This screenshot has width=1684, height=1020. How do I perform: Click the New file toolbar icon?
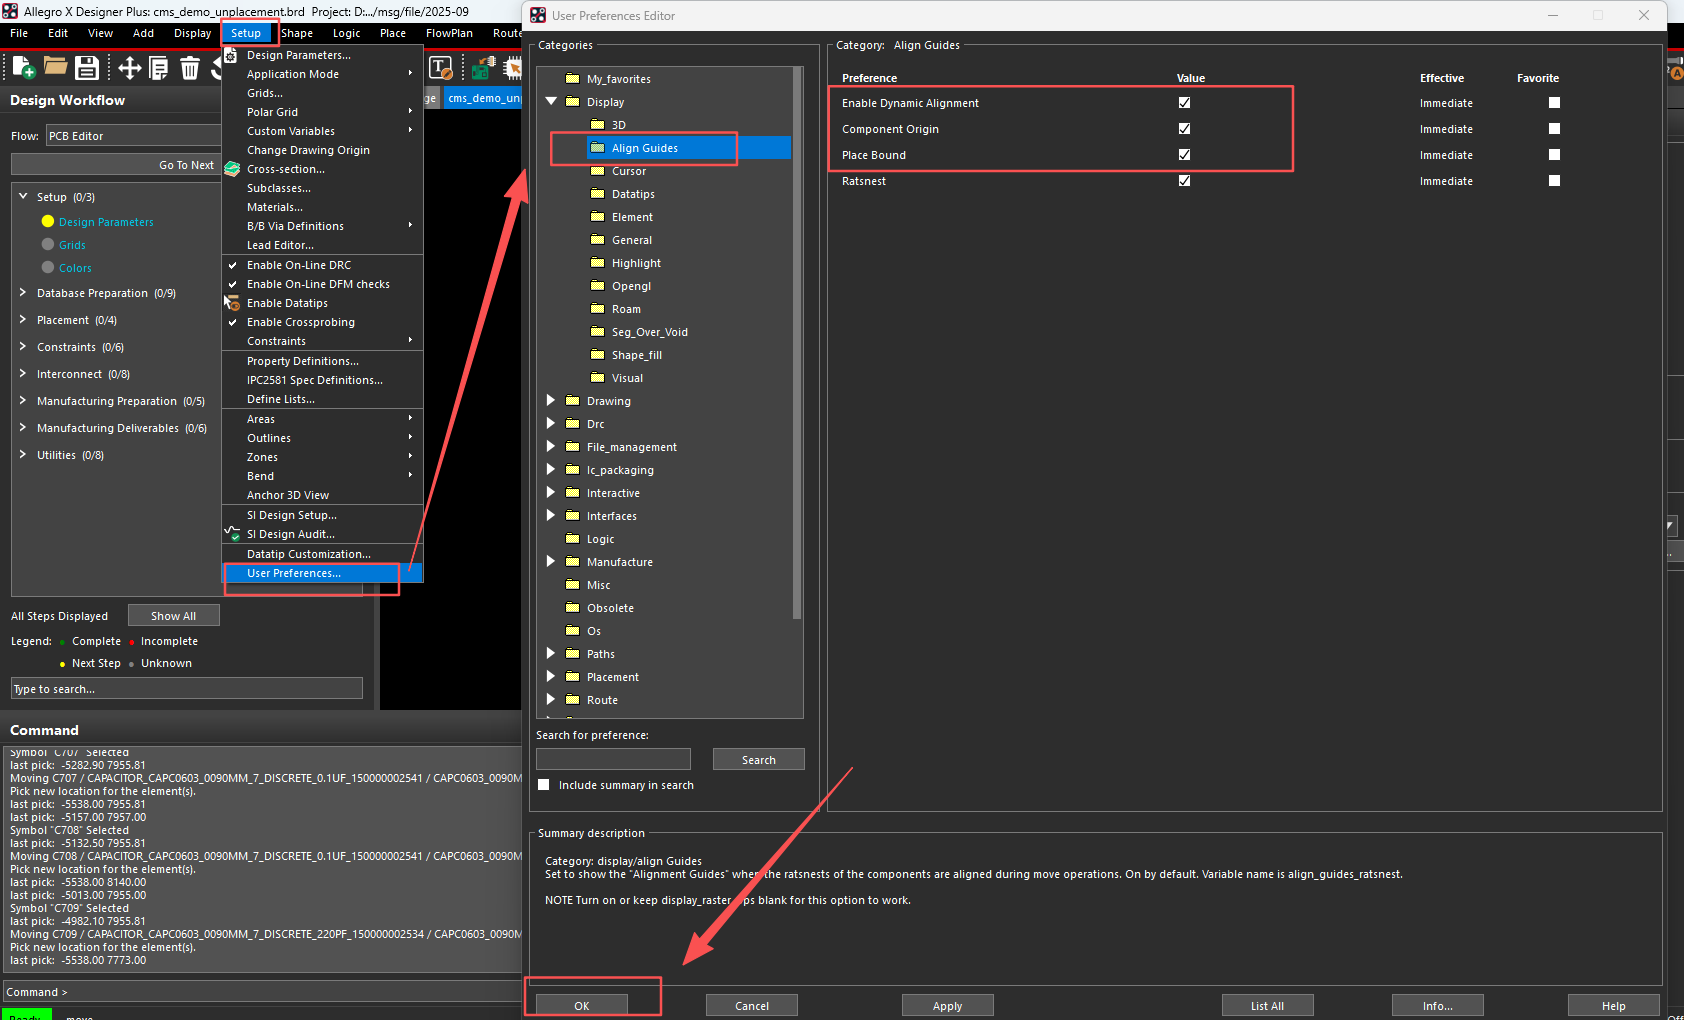pos(23,68)
